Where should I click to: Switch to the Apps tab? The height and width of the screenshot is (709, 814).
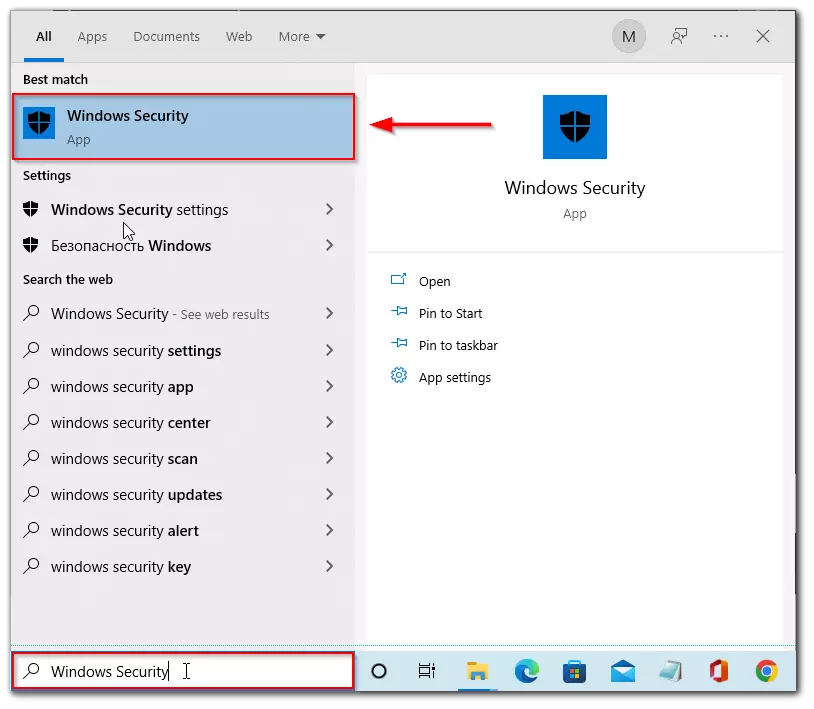tap(92, 36)
